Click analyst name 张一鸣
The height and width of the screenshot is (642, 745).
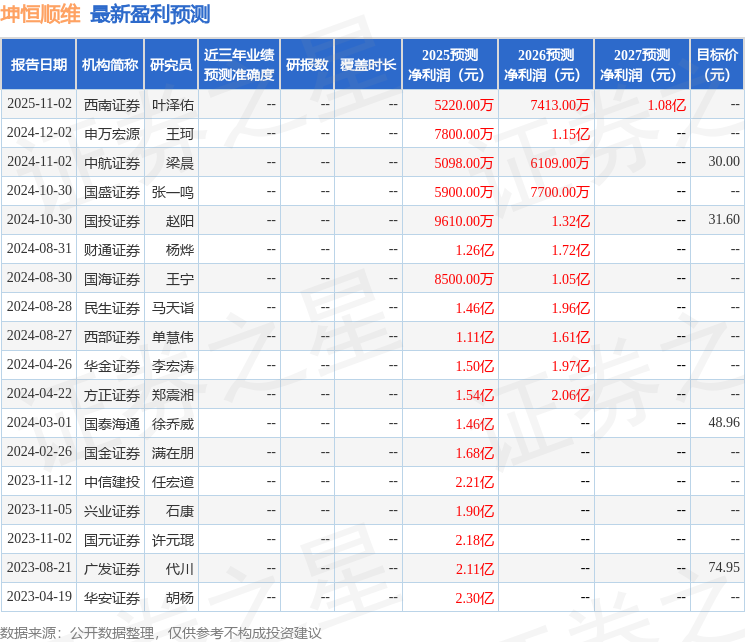172,192
